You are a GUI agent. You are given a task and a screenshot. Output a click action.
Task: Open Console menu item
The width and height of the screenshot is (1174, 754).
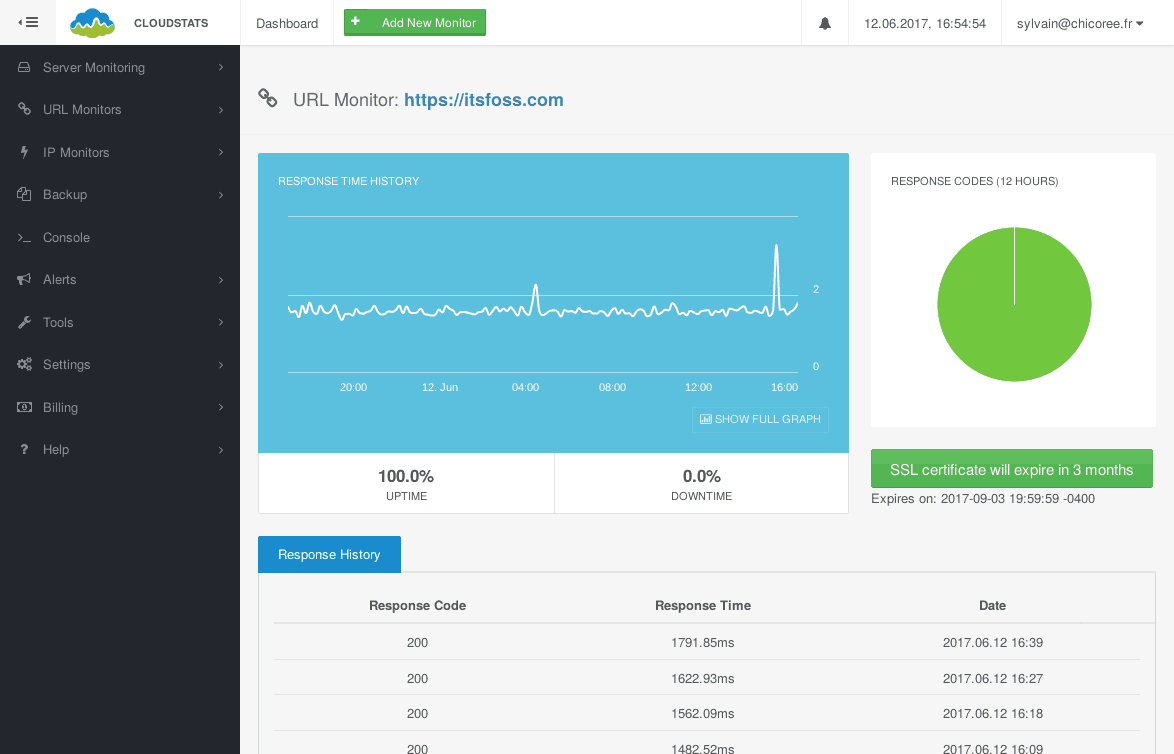120,237
